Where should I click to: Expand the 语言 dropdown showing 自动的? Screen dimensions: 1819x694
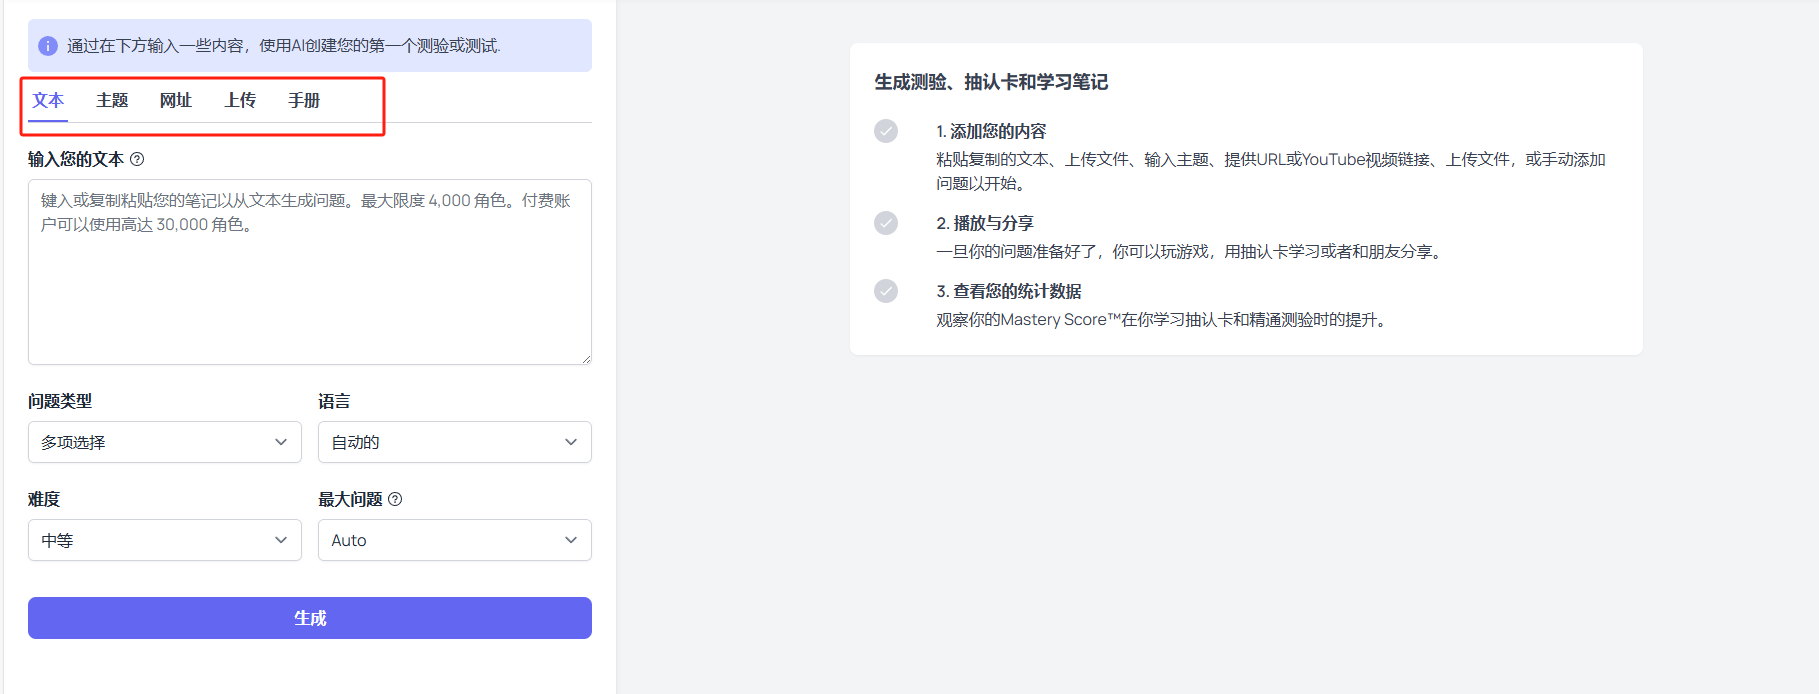point(455,442)
